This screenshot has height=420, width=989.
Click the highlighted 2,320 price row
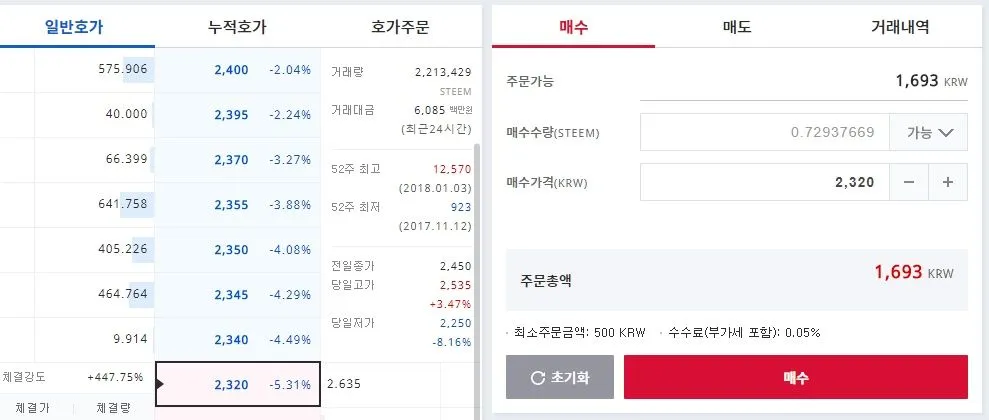click(238, 385)
